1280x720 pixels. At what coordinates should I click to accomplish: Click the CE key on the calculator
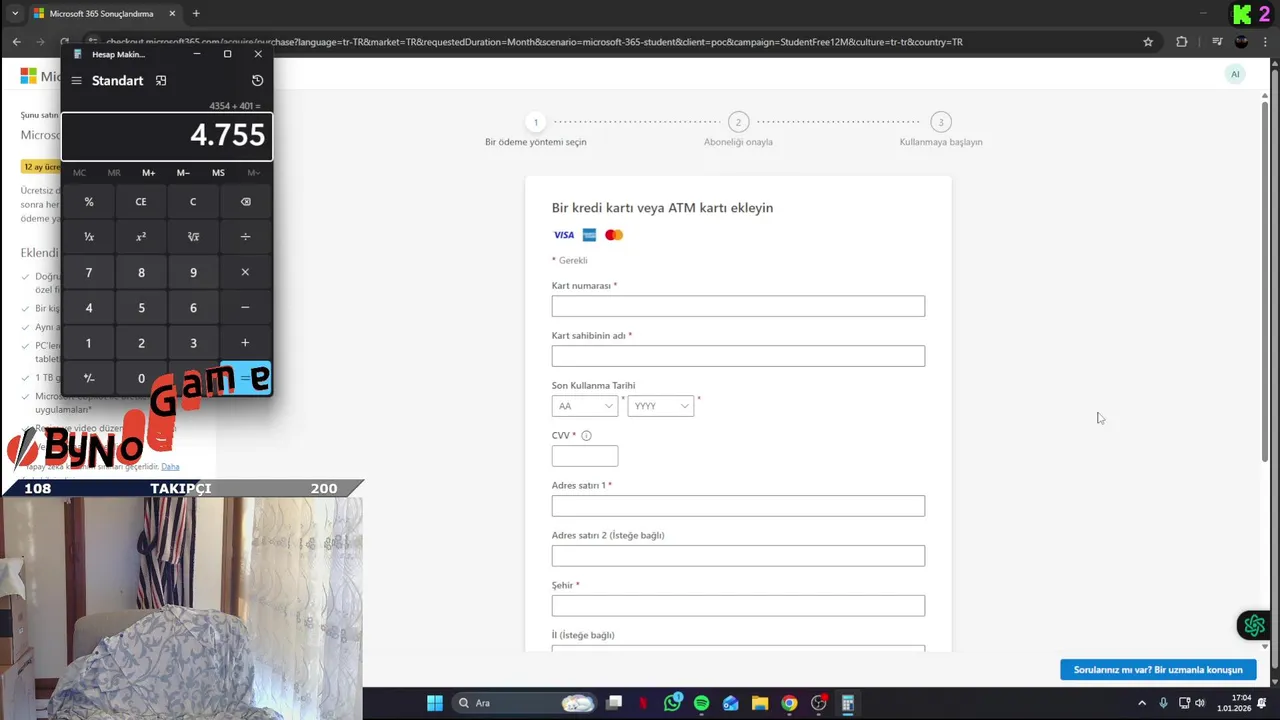pyautogui.click(x=141, y=202)
